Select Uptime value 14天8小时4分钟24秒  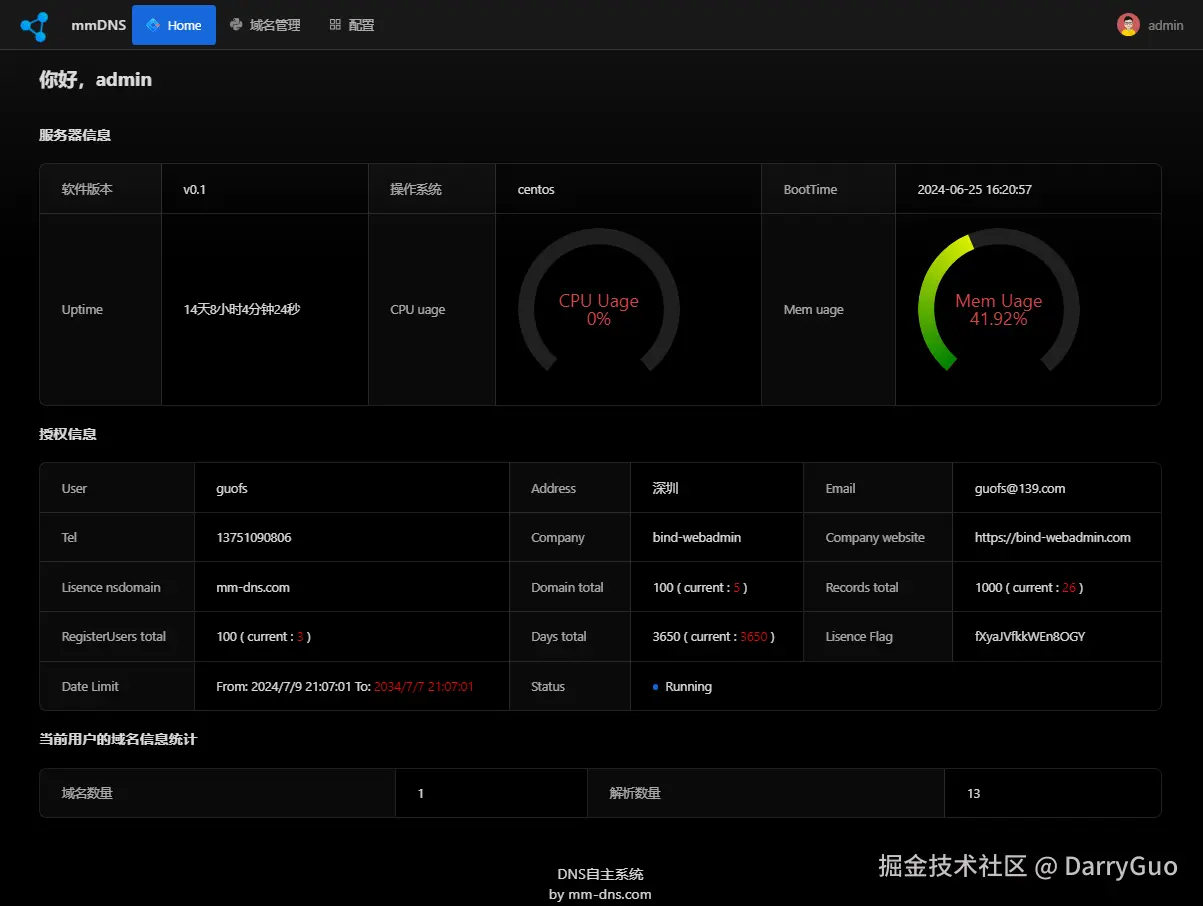click(242, 309)
